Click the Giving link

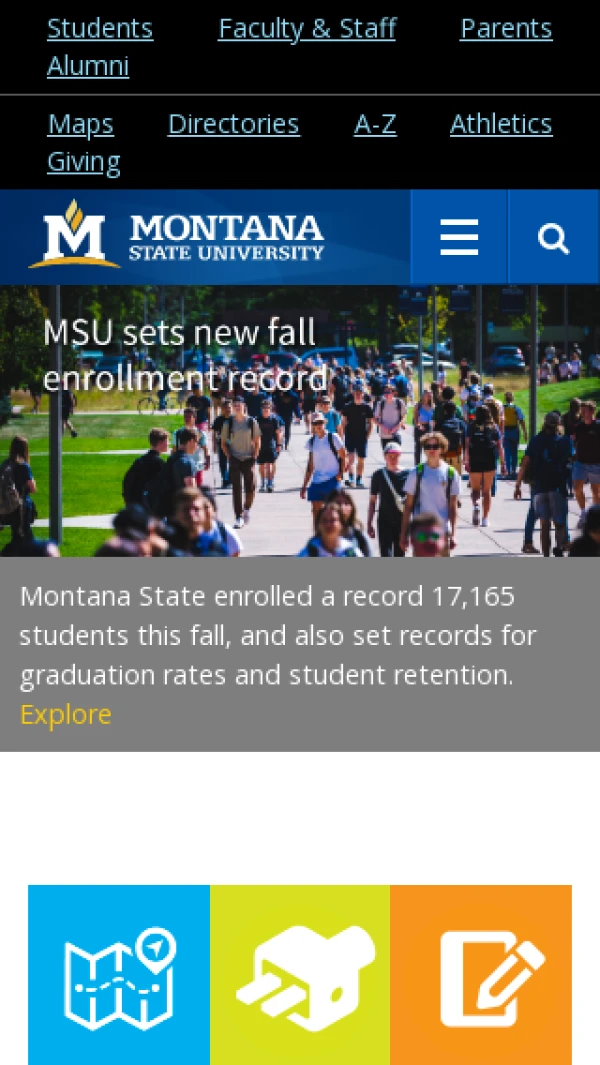point(84,162)
